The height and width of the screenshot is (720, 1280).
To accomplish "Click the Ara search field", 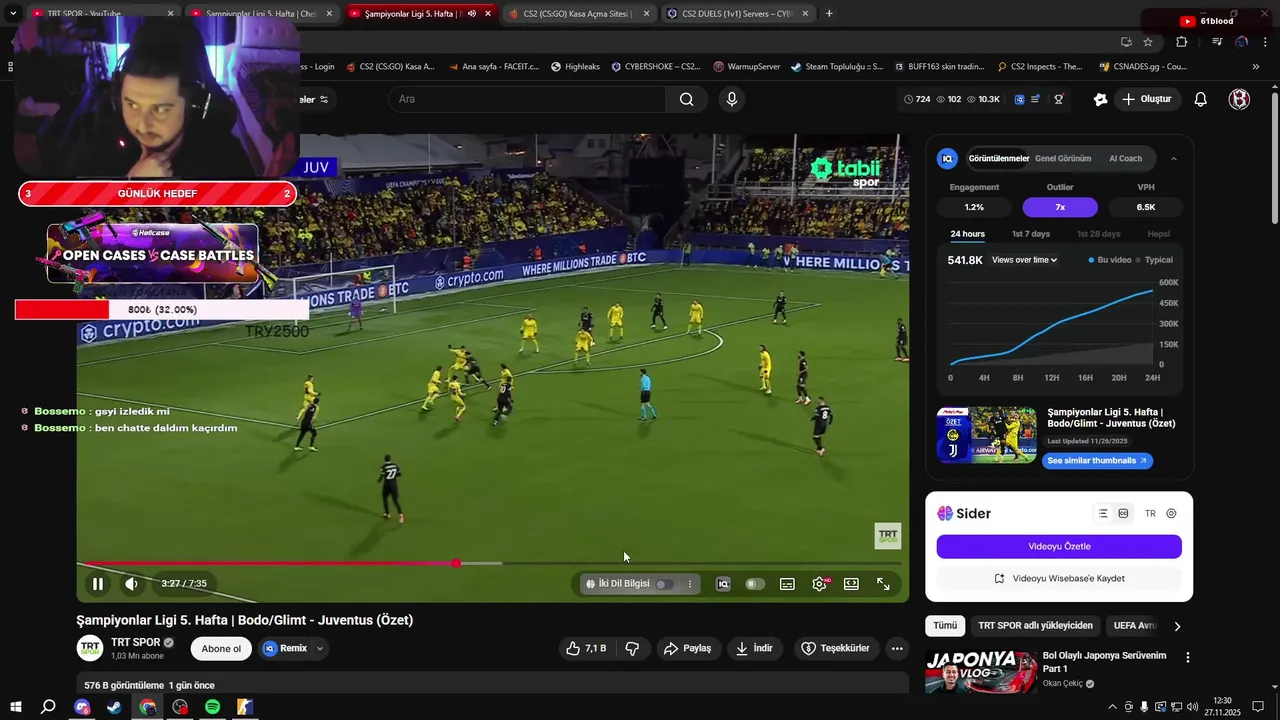I will click(527, 99).
